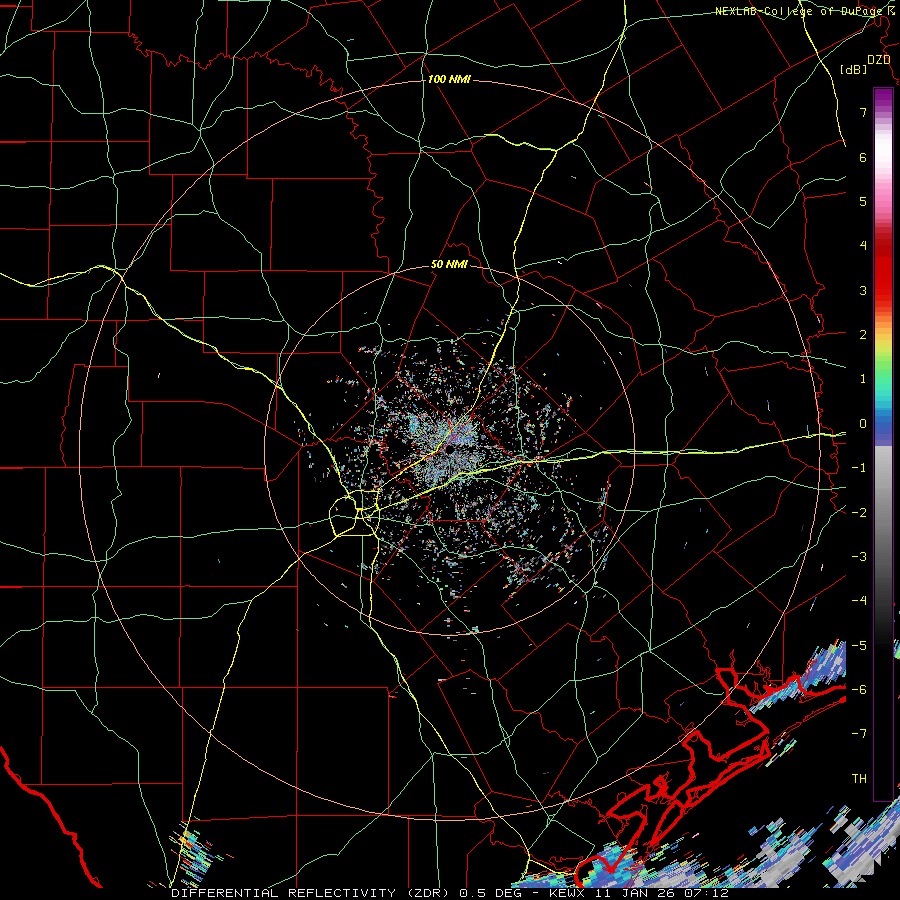The image size is (900, 900).
Task: Click the scale value 0
Action: [863, 424]
